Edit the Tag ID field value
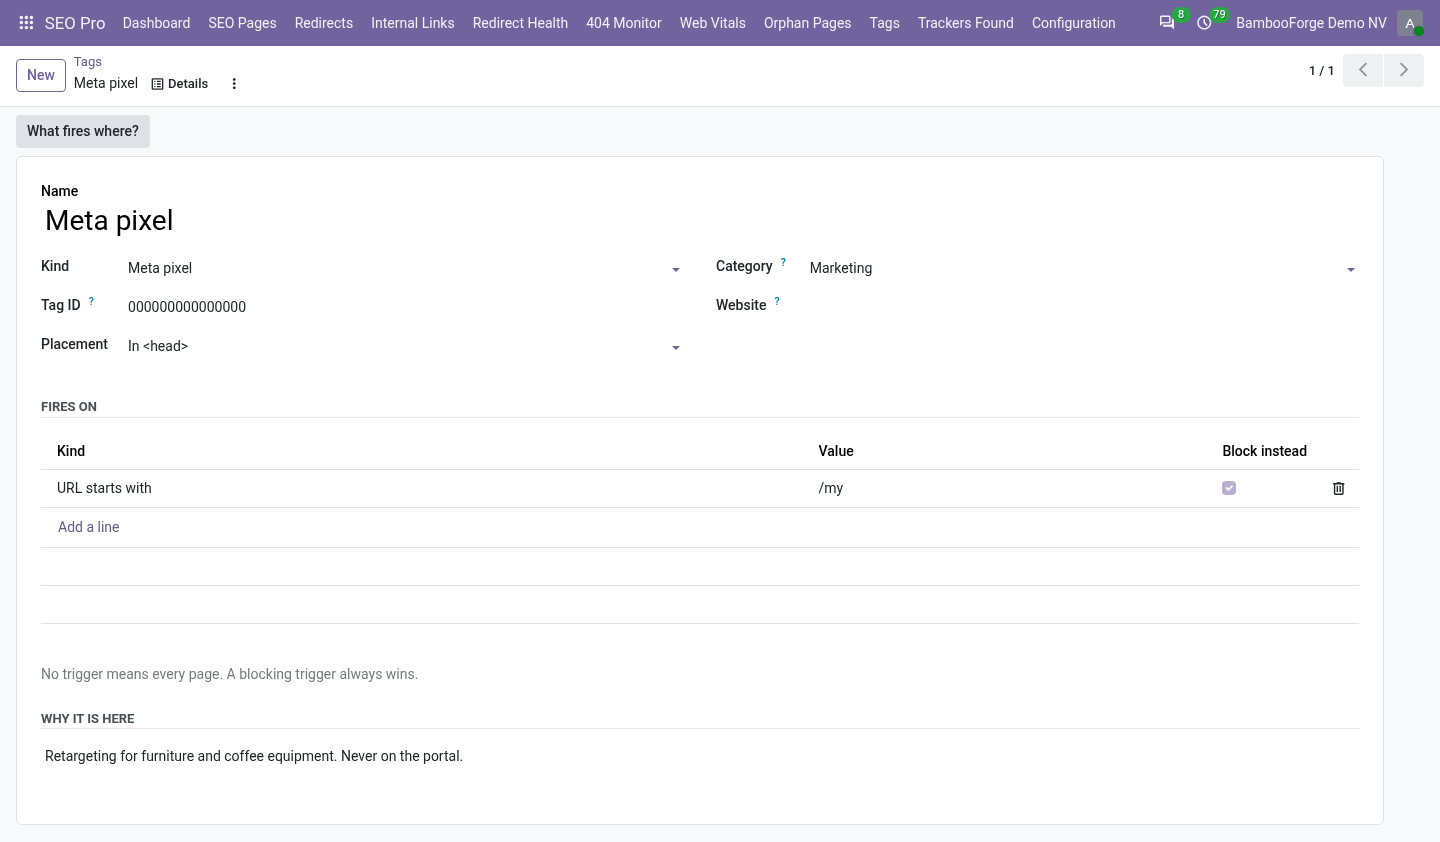Screen dimensions: 1440x842 pos(404,307)
